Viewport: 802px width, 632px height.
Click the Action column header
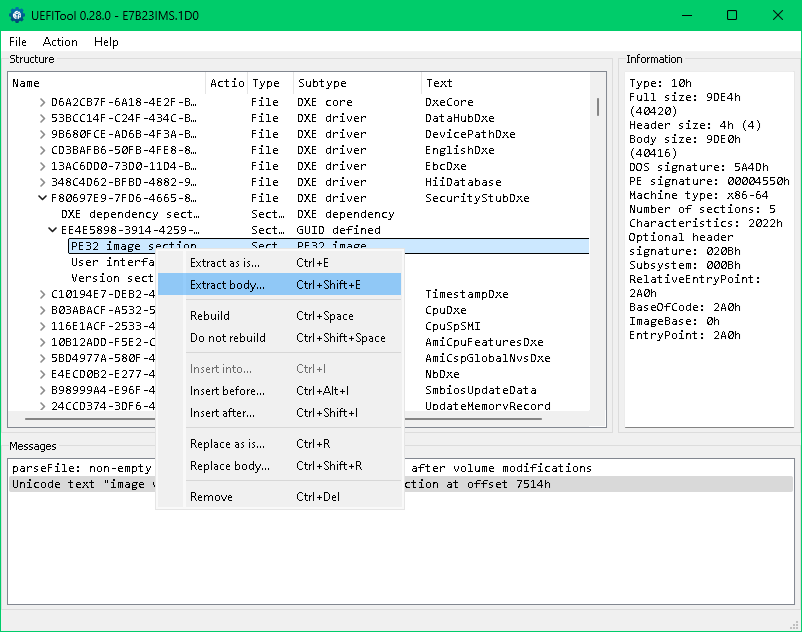pos(227,83)
